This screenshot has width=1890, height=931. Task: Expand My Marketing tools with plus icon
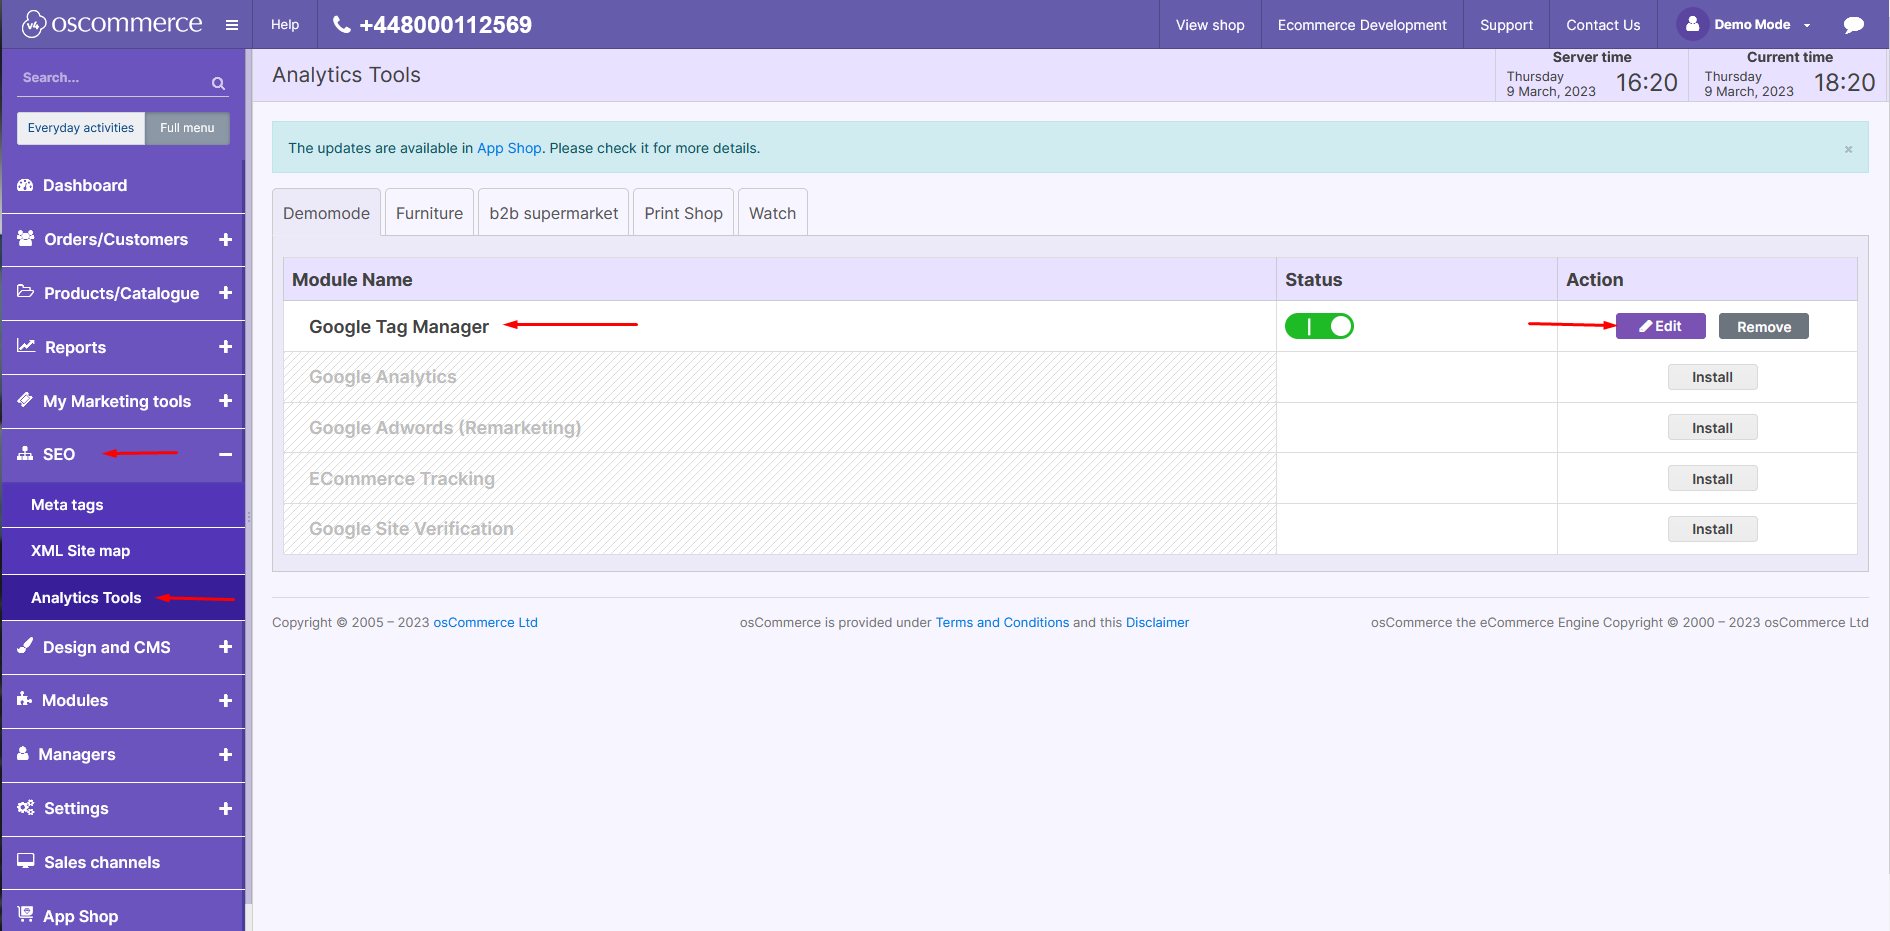pyautogui.click(x=225, y=401)
